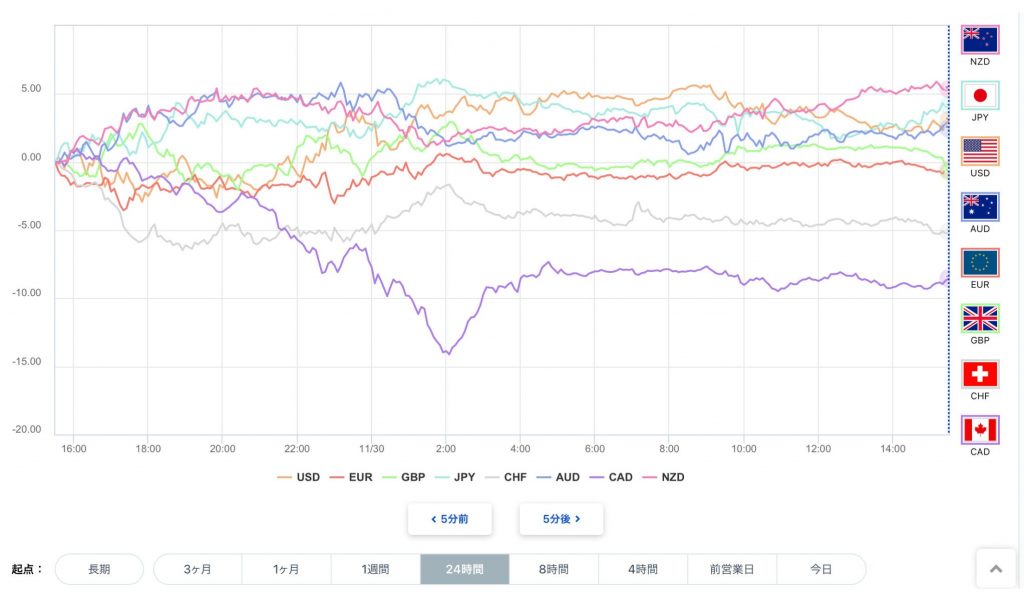The width and height of the screenshot is (1024, 601).
Task: Hide the JPY line via the legend
Action: (x=455, y=477)
